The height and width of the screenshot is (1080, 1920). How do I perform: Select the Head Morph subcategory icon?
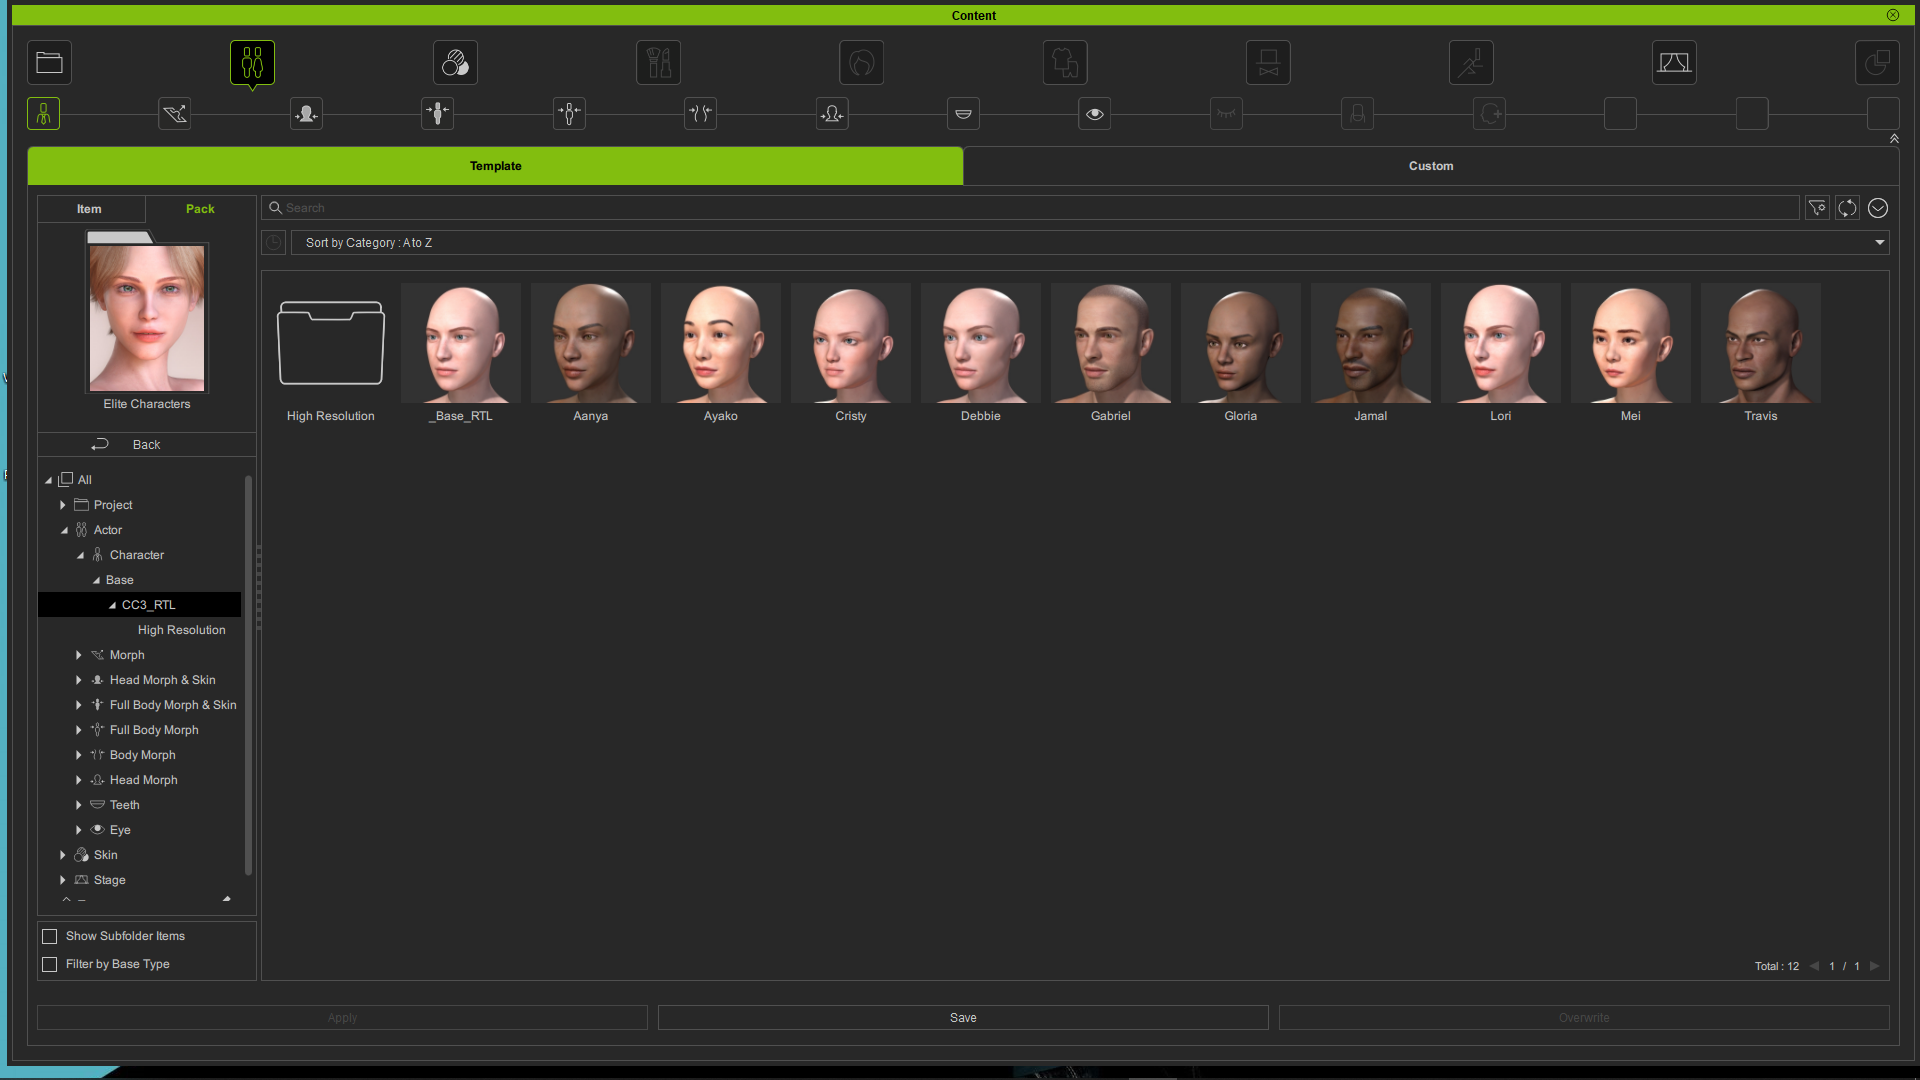(832, 114)
